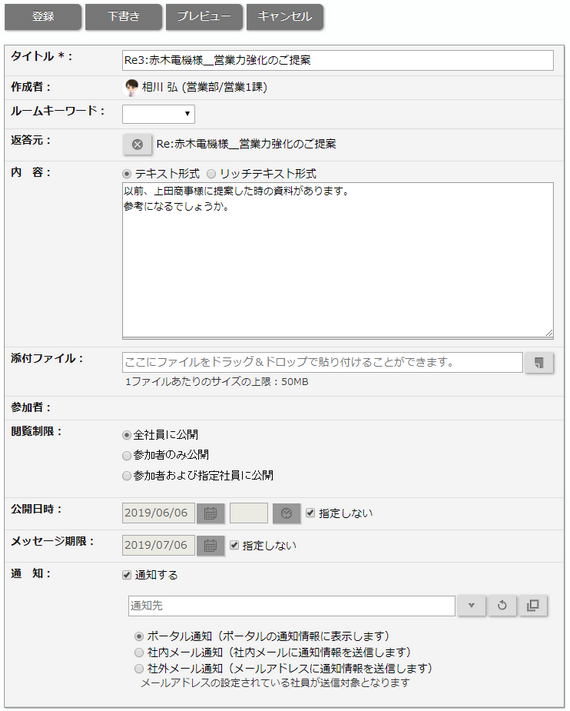The image size is (570, 711).
Task: Remove the 返答元 reply source with X icon
Action: [x=137, y=144]
